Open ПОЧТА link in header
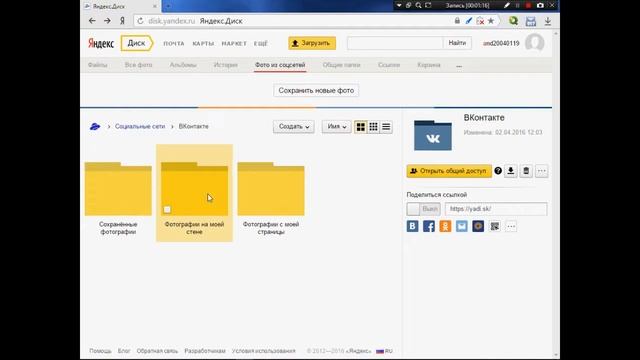This screenshot has height=360, width=640. (x=174, y=44)
